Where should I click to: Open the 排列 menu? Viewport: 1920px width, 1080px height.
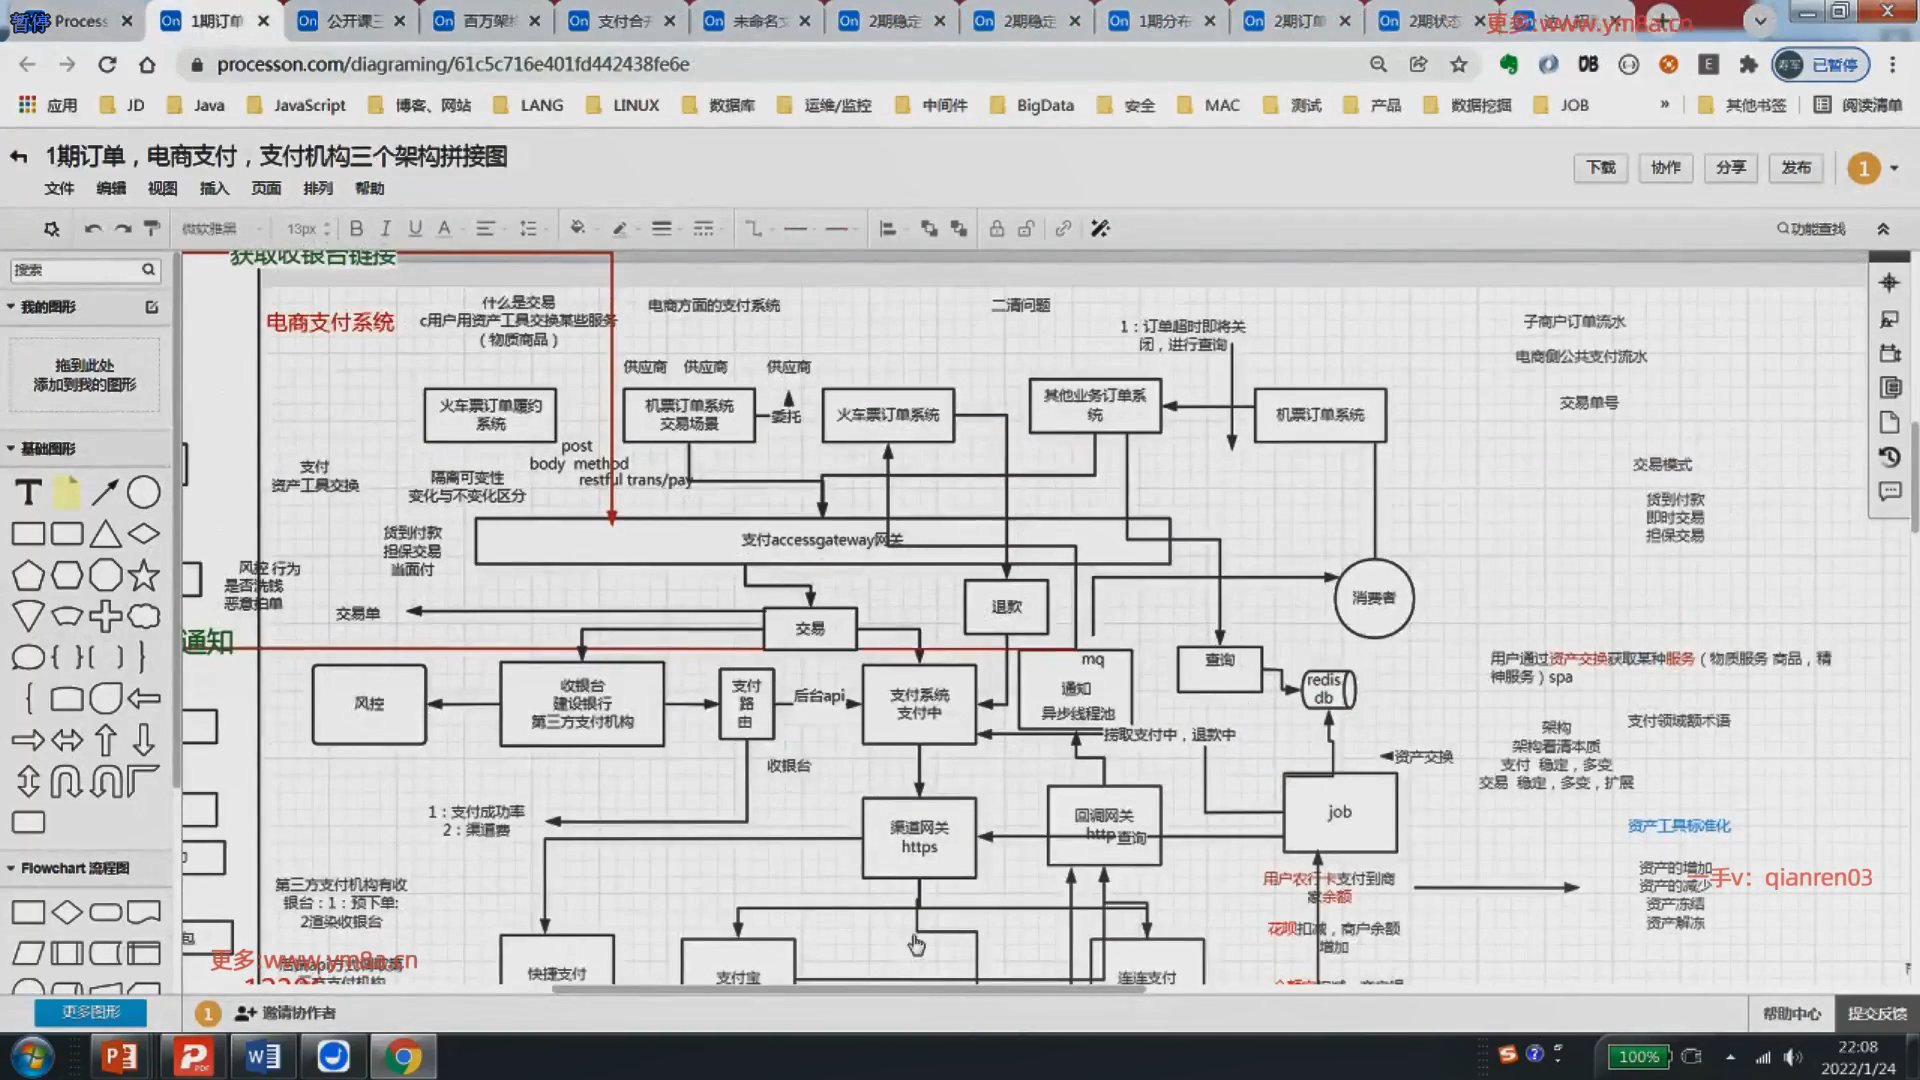[x=317, y=188]
